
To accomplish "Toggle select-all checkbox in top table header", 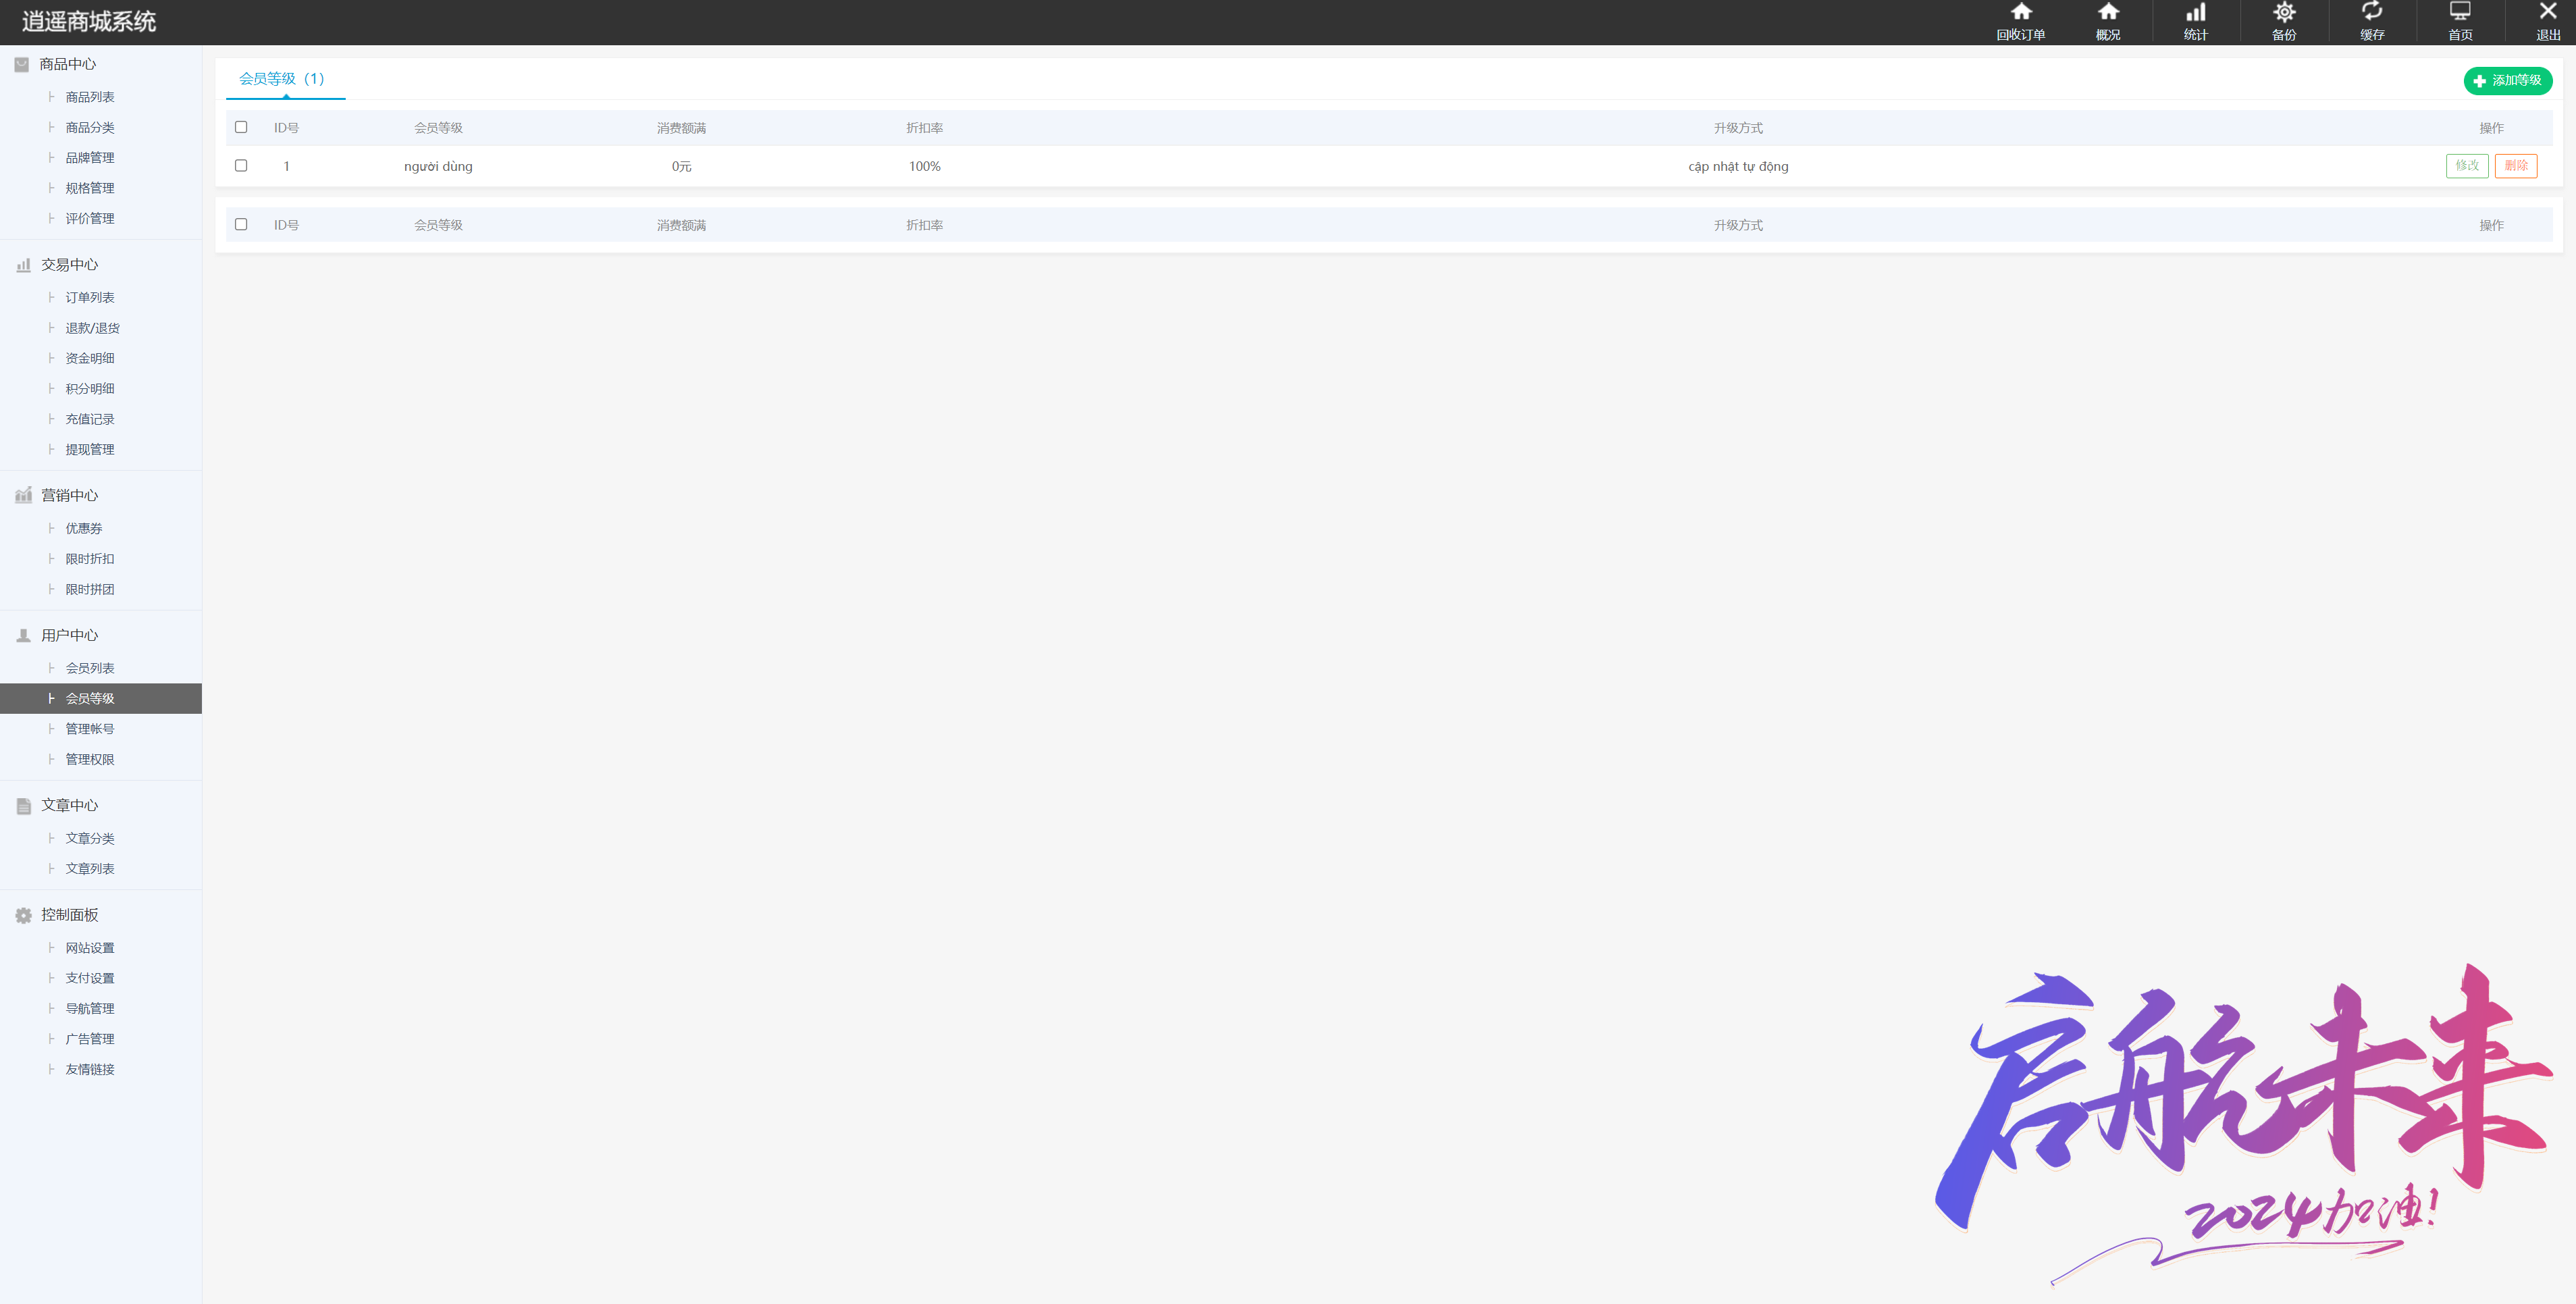I will coord(241,127).
